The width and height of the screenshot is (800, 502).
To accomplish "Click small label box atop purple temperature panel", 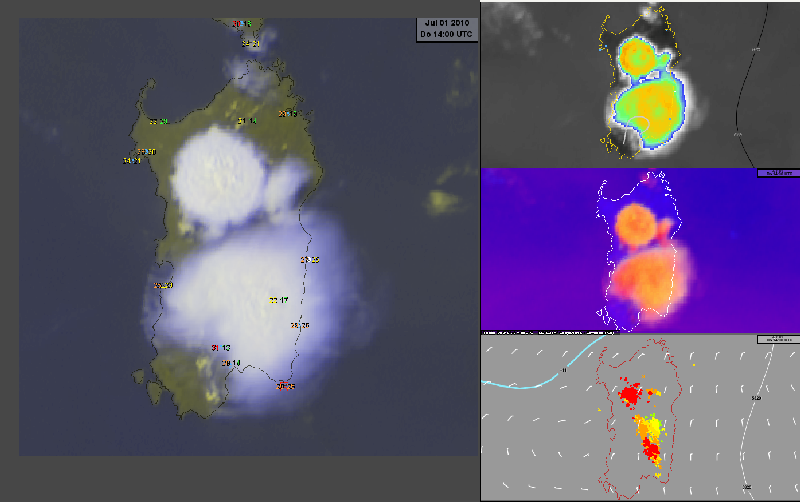I will [779, 173].
